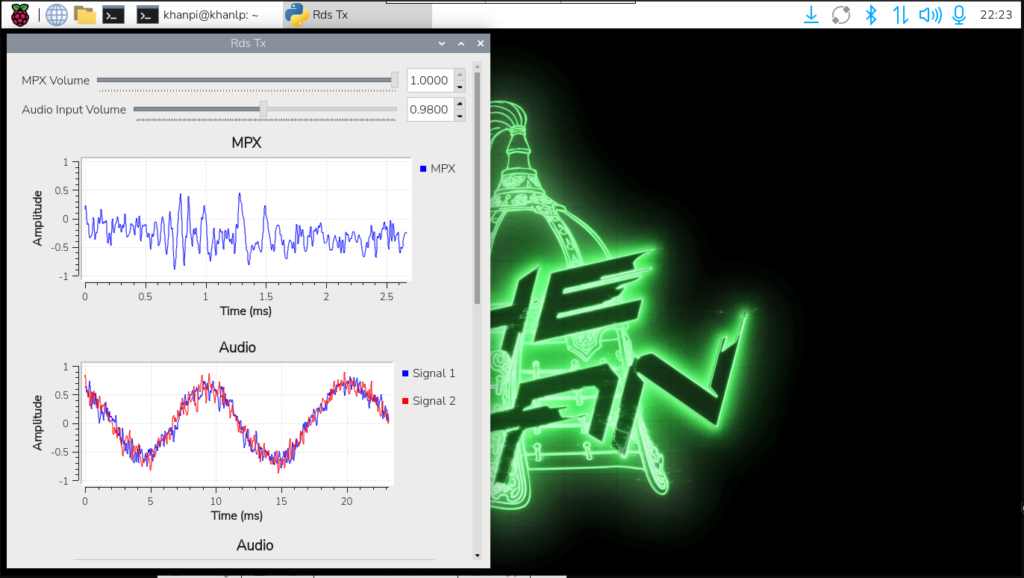Click the sync refresh tray icon
This screenshot has width=1024, height=578.
coord(841,14)
